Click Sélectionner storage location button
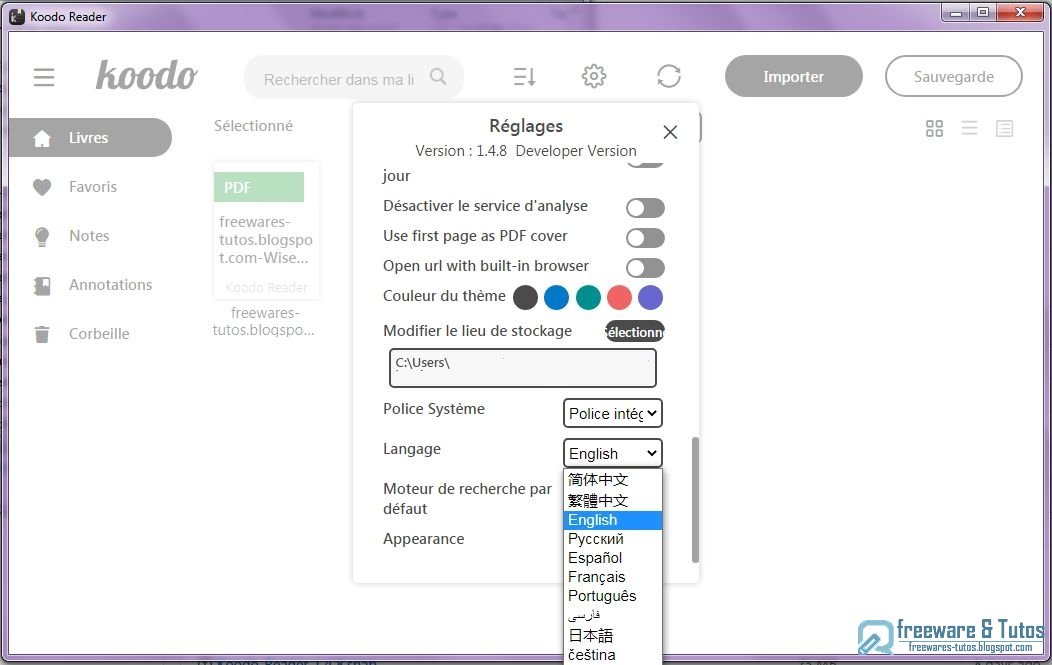 tap(635, 331)
